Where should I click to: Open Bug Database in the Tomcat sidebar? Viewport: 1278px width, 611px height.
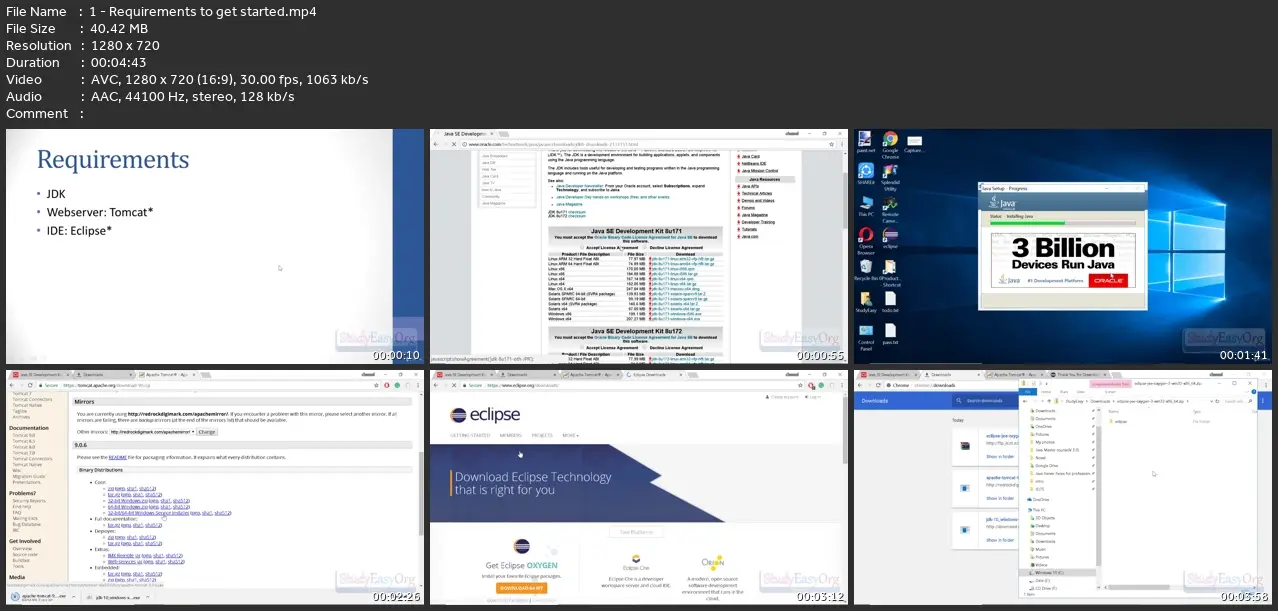click(x=27, y=524)
